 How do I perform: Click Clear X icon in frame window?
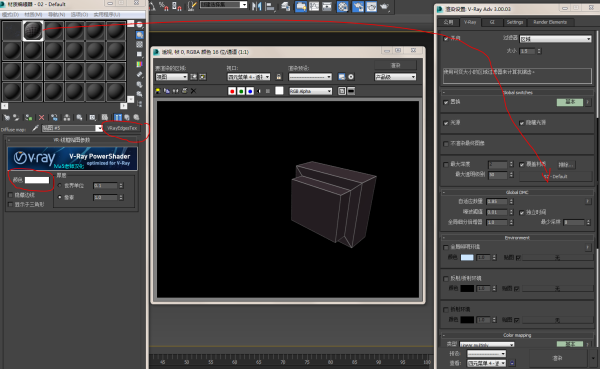(193, 91)
